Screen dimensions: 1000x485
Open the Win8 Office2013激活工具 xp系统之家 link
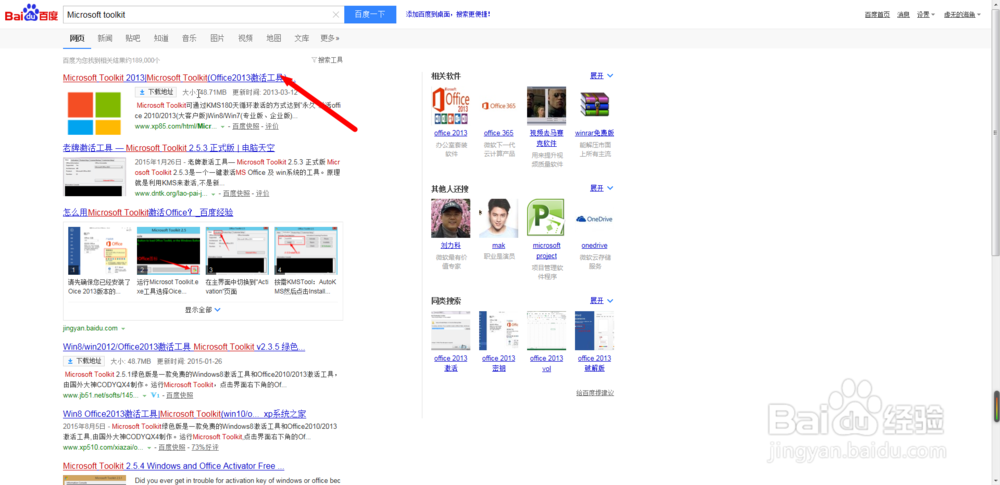(x=184, y=414)
